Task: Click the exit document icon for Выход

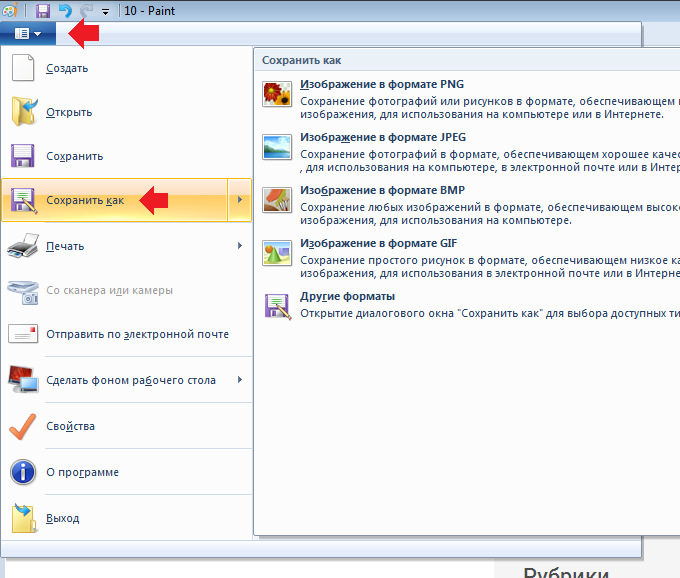Action: (23, 518)
